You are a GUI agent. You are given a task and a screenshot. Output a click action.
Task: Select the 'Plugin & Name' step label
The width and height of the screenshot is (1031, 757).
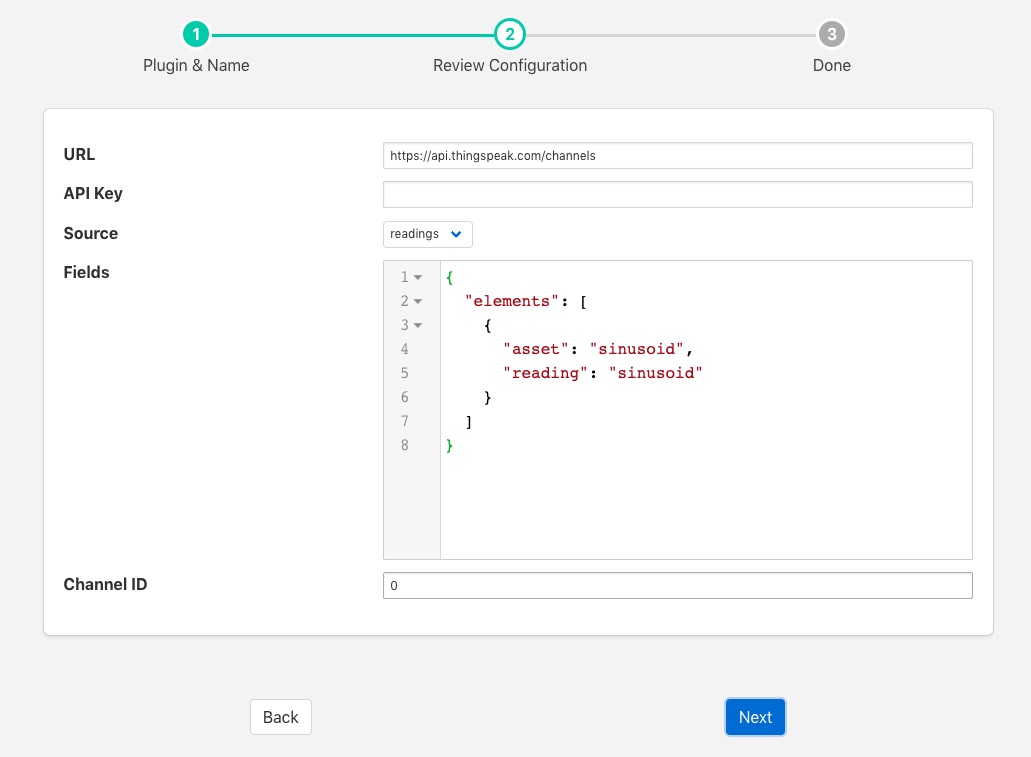[196, 65]
